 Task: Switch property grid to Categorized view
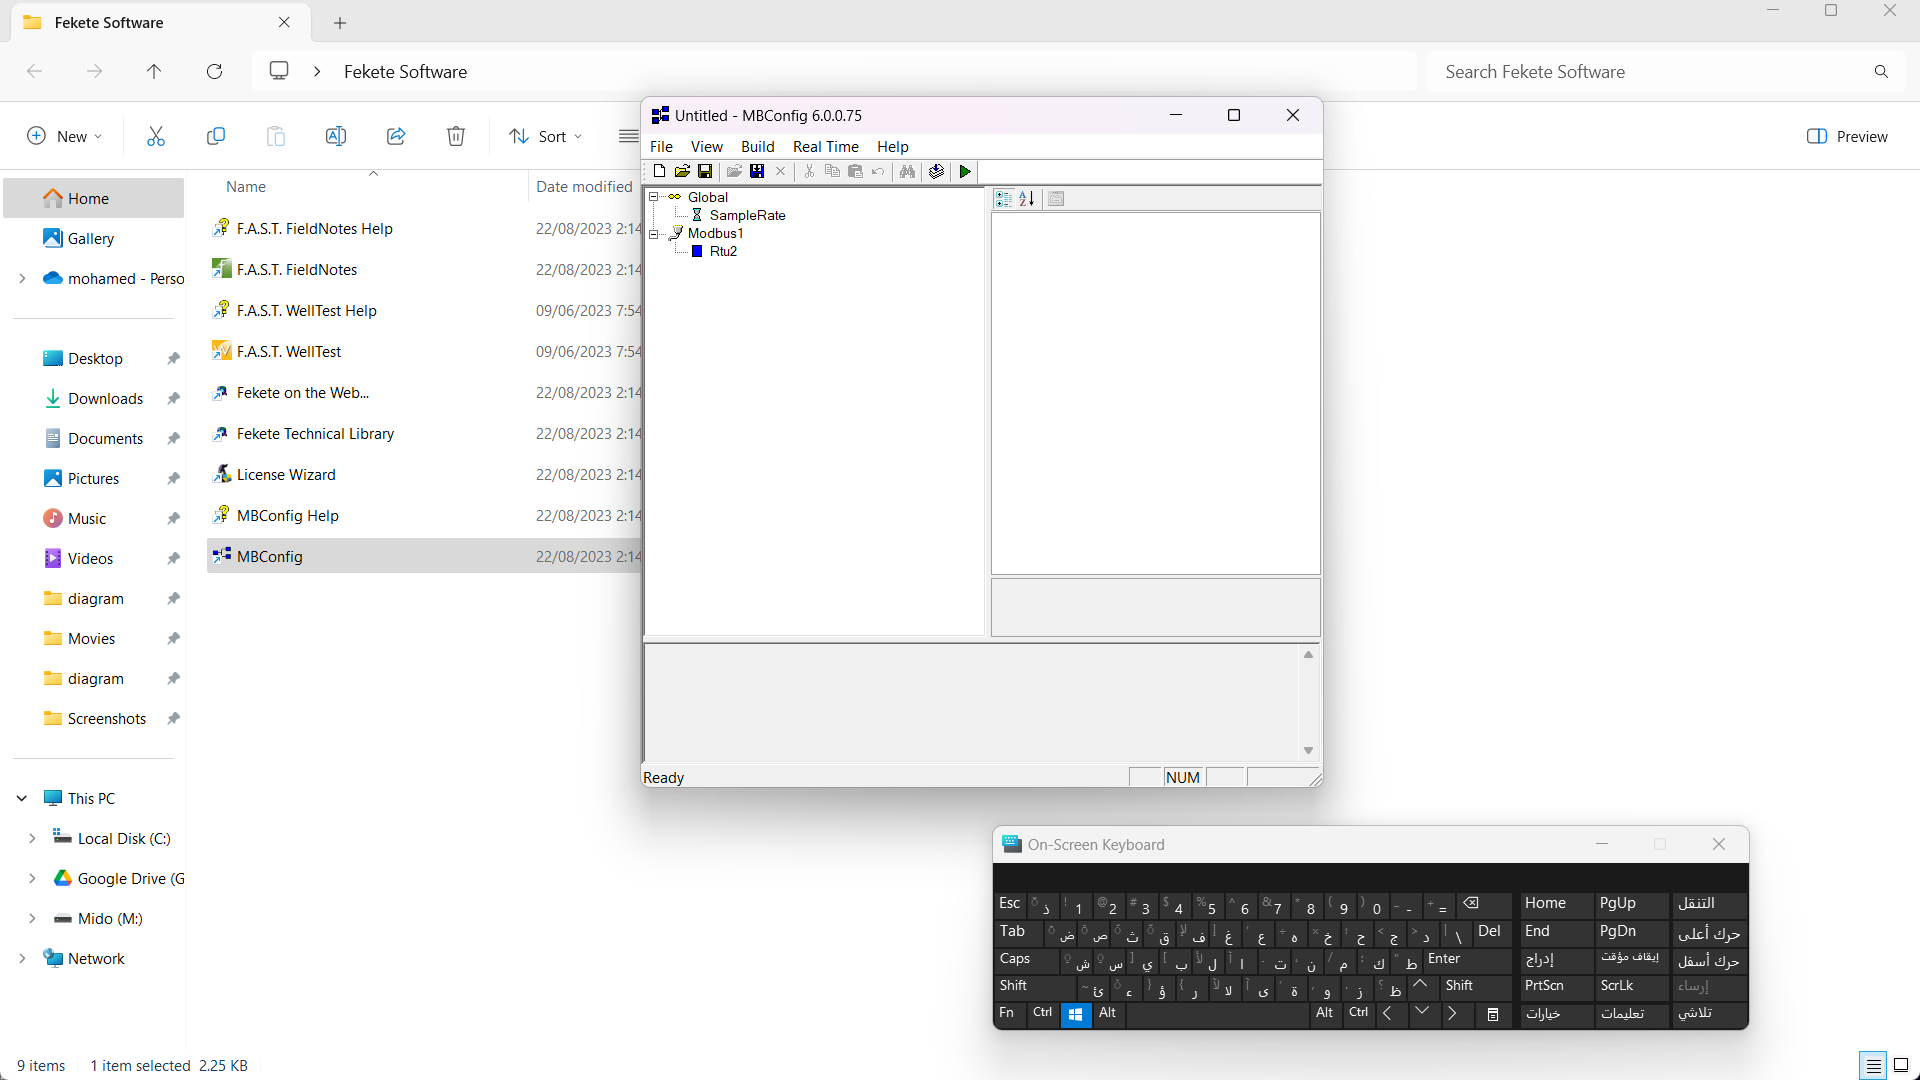pyautogui.click(x=1003, y=198)
